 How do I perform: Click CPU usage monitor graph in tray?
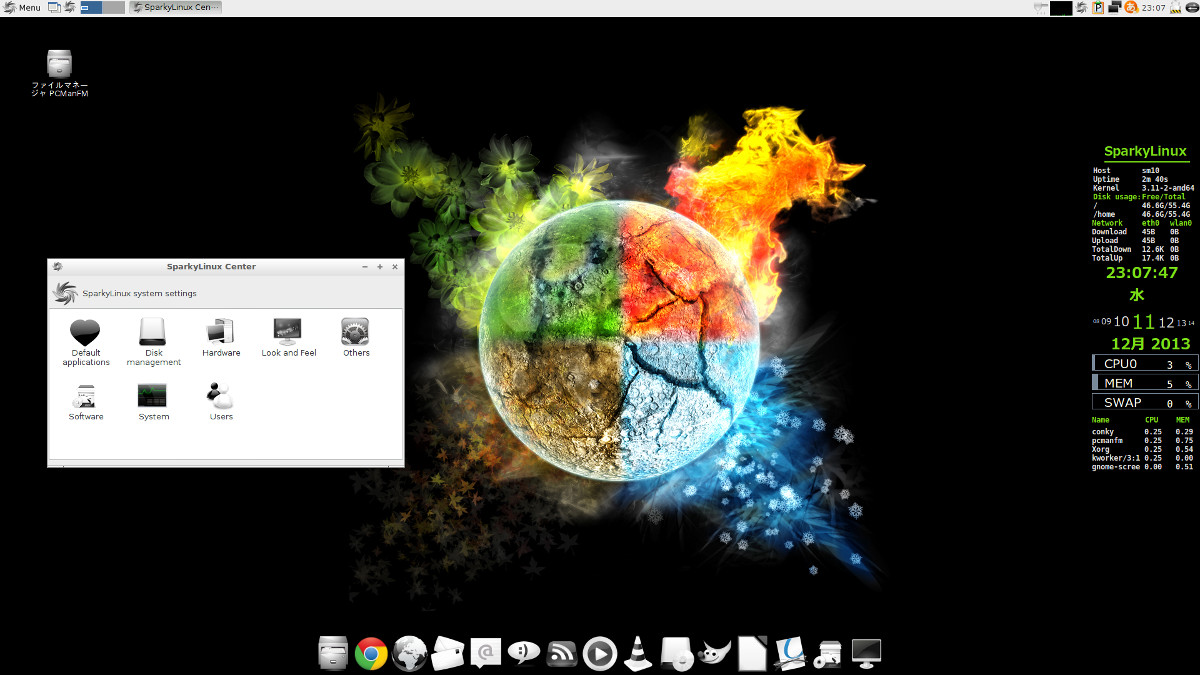point(1061,7)
